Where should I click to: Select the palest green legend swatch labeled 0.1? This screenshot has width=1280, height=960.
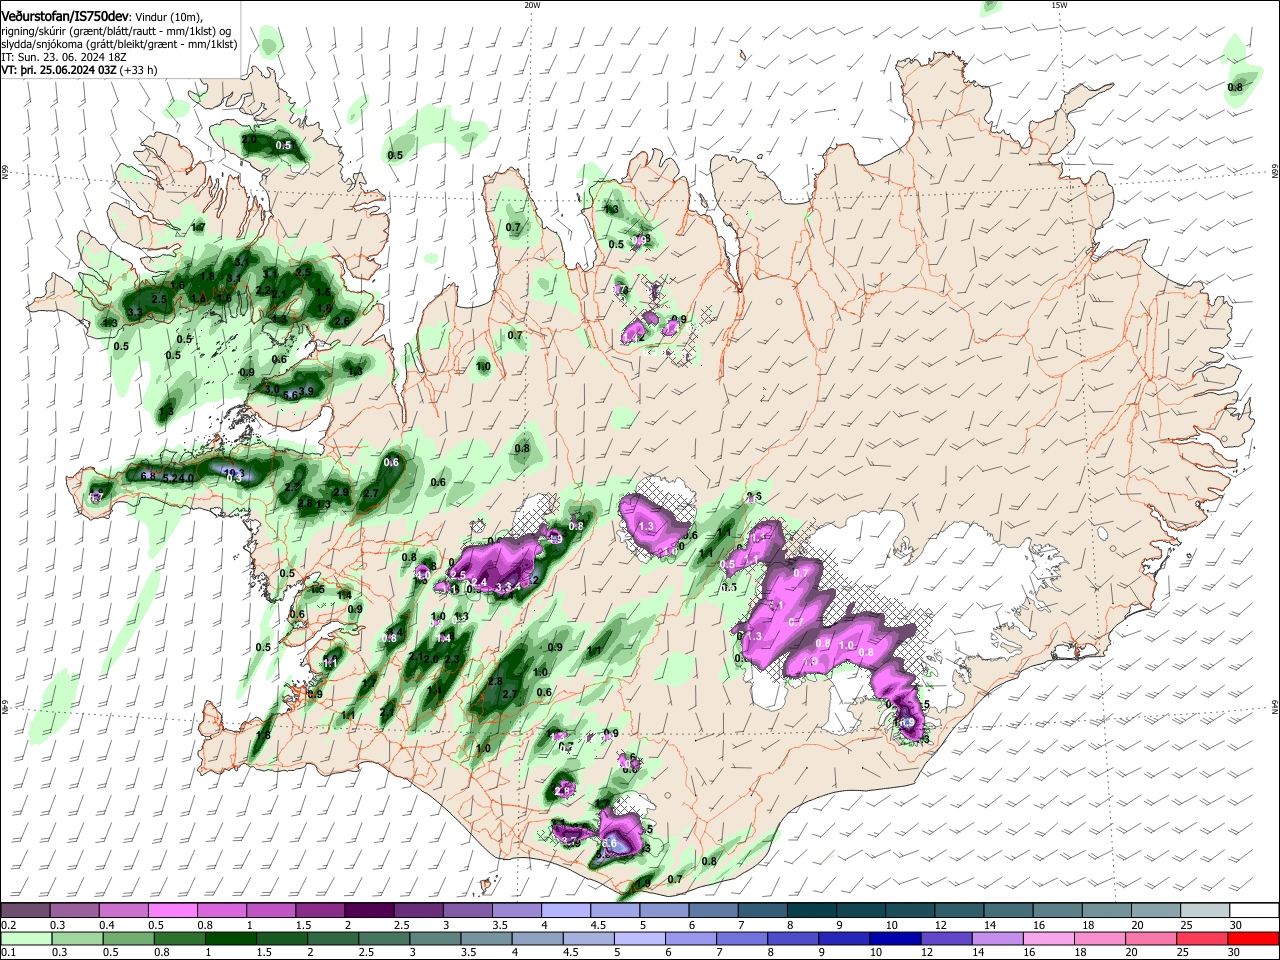(x=25, y=938)
